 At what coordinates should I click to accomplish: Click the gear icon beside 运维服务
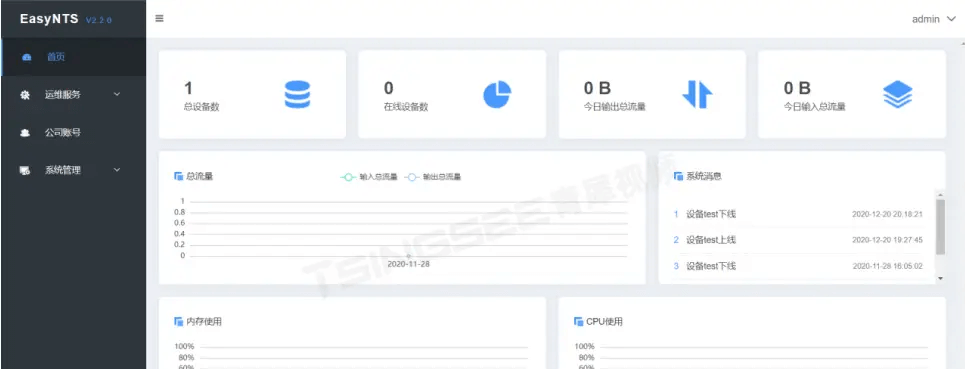tap(25, 95)
